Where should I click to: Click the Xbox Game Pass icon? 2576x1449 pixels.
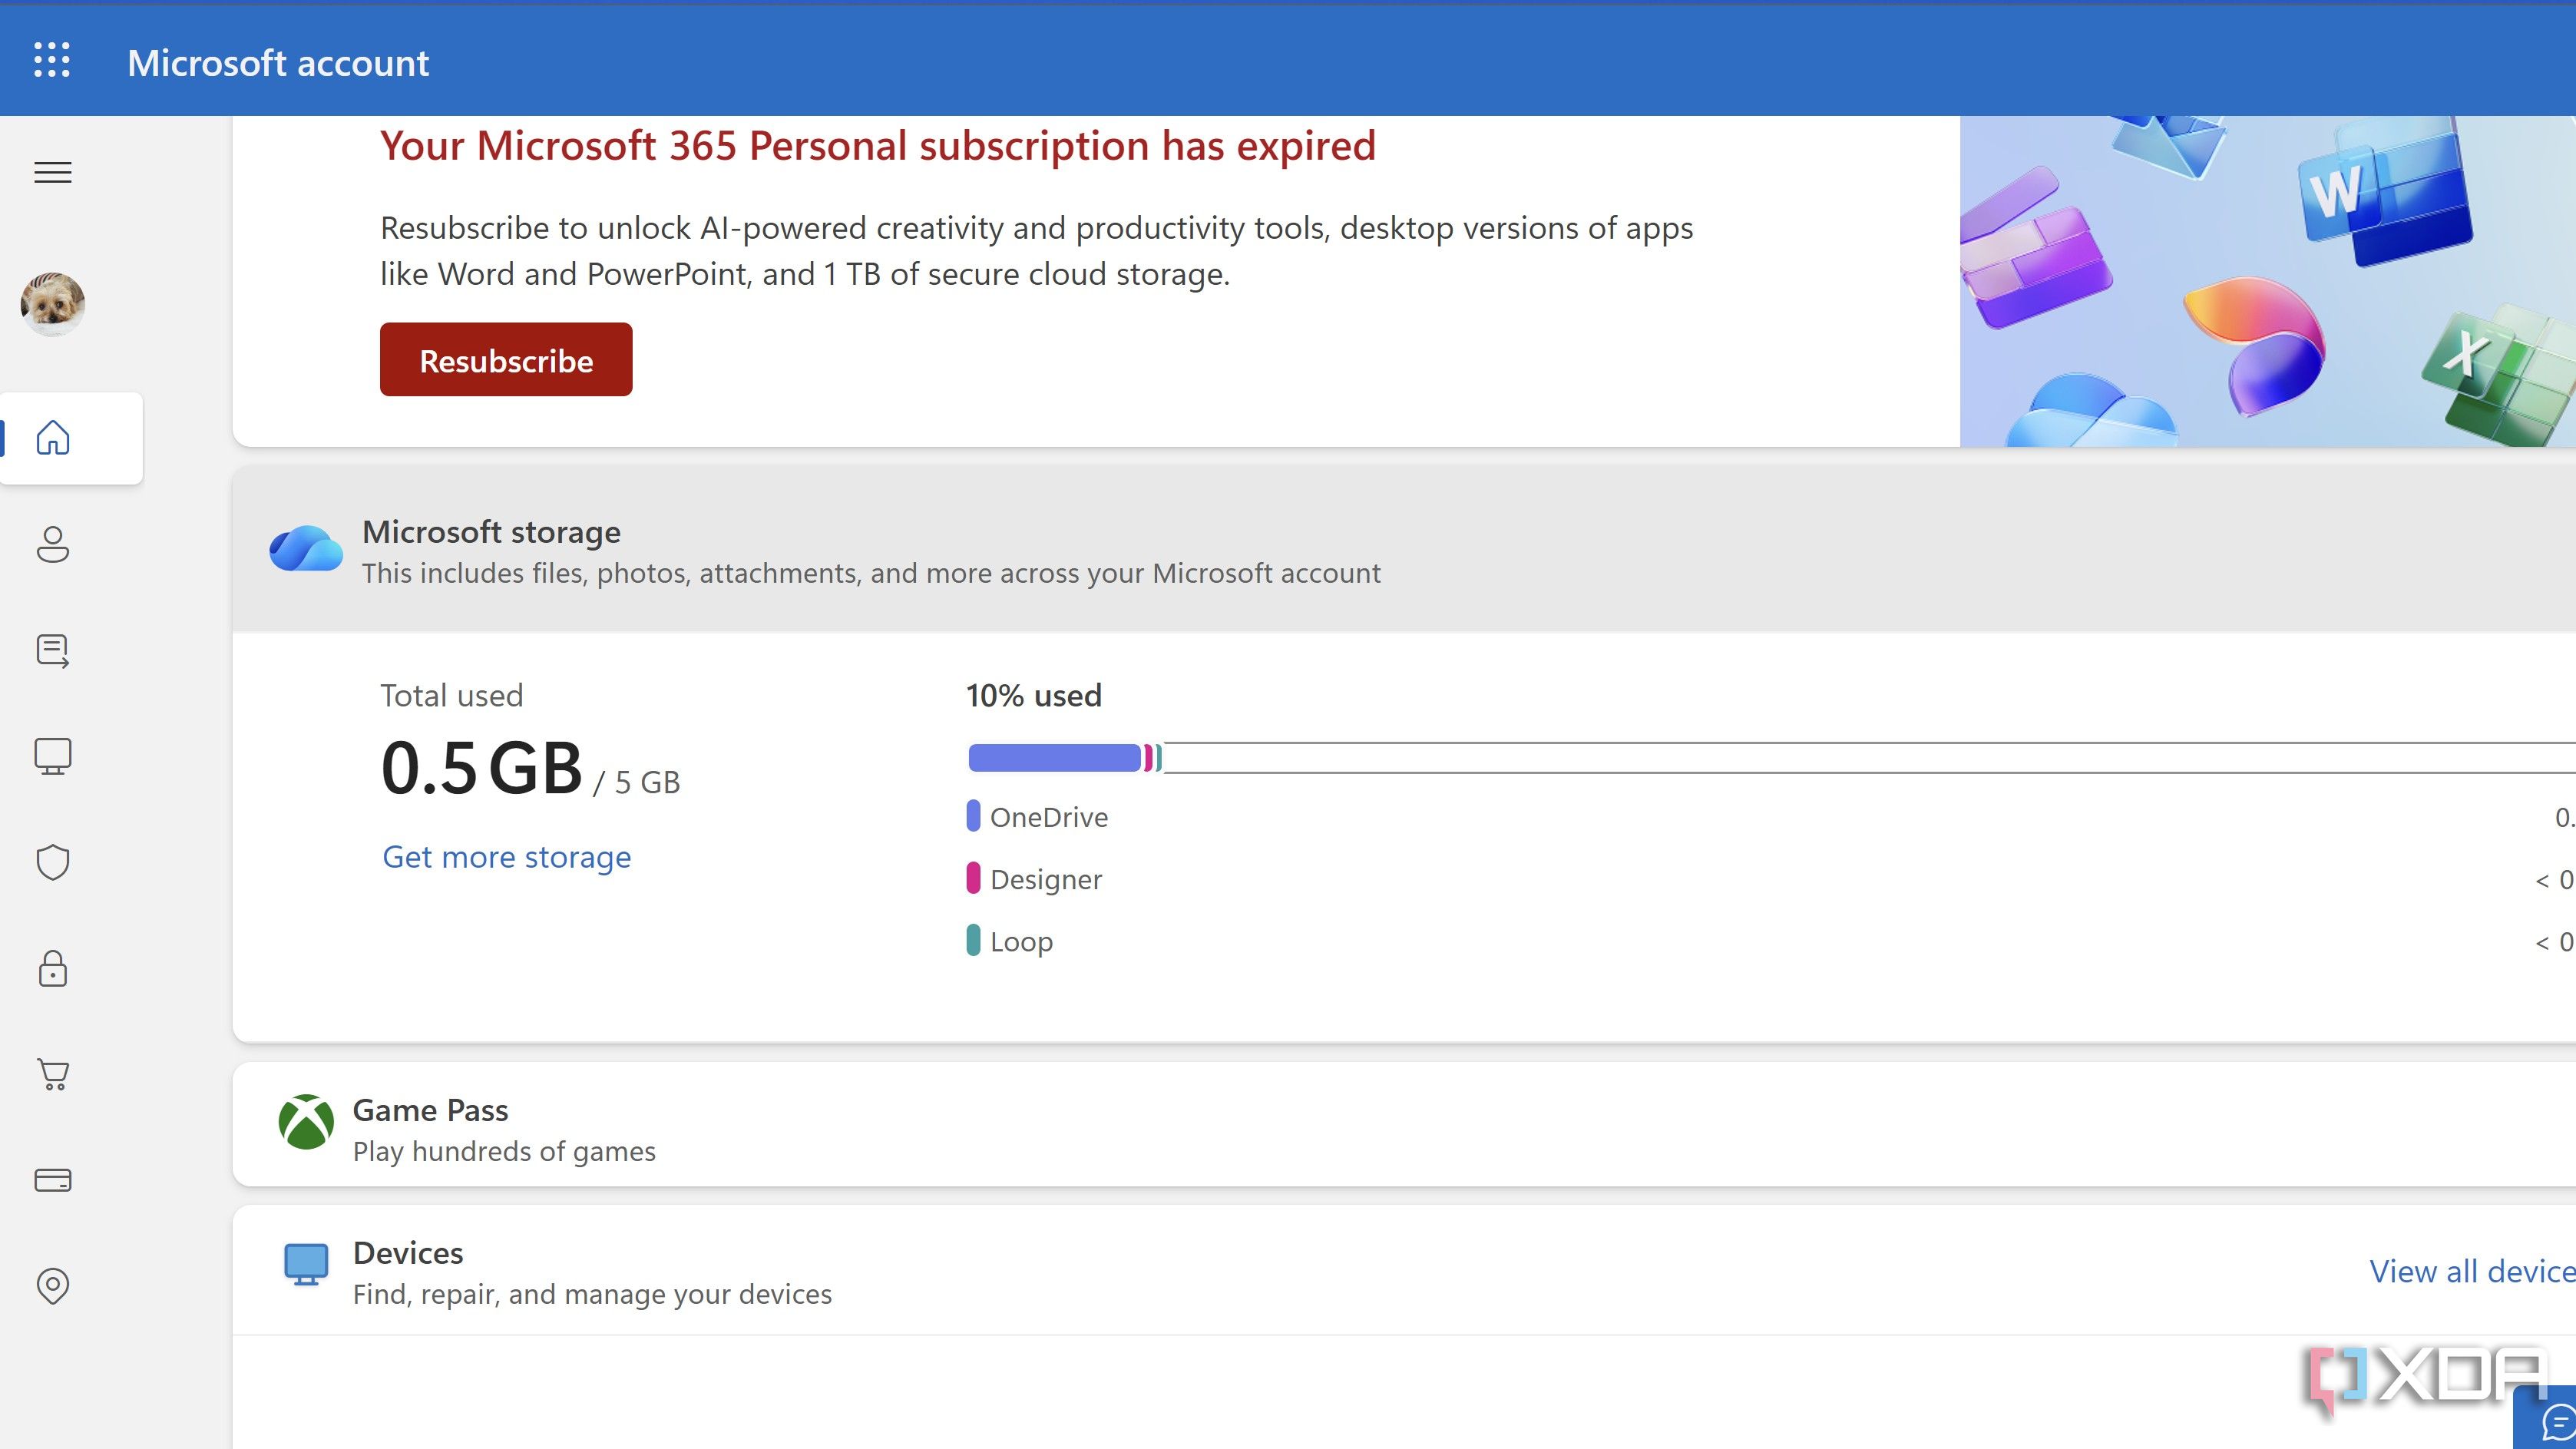306,1122
